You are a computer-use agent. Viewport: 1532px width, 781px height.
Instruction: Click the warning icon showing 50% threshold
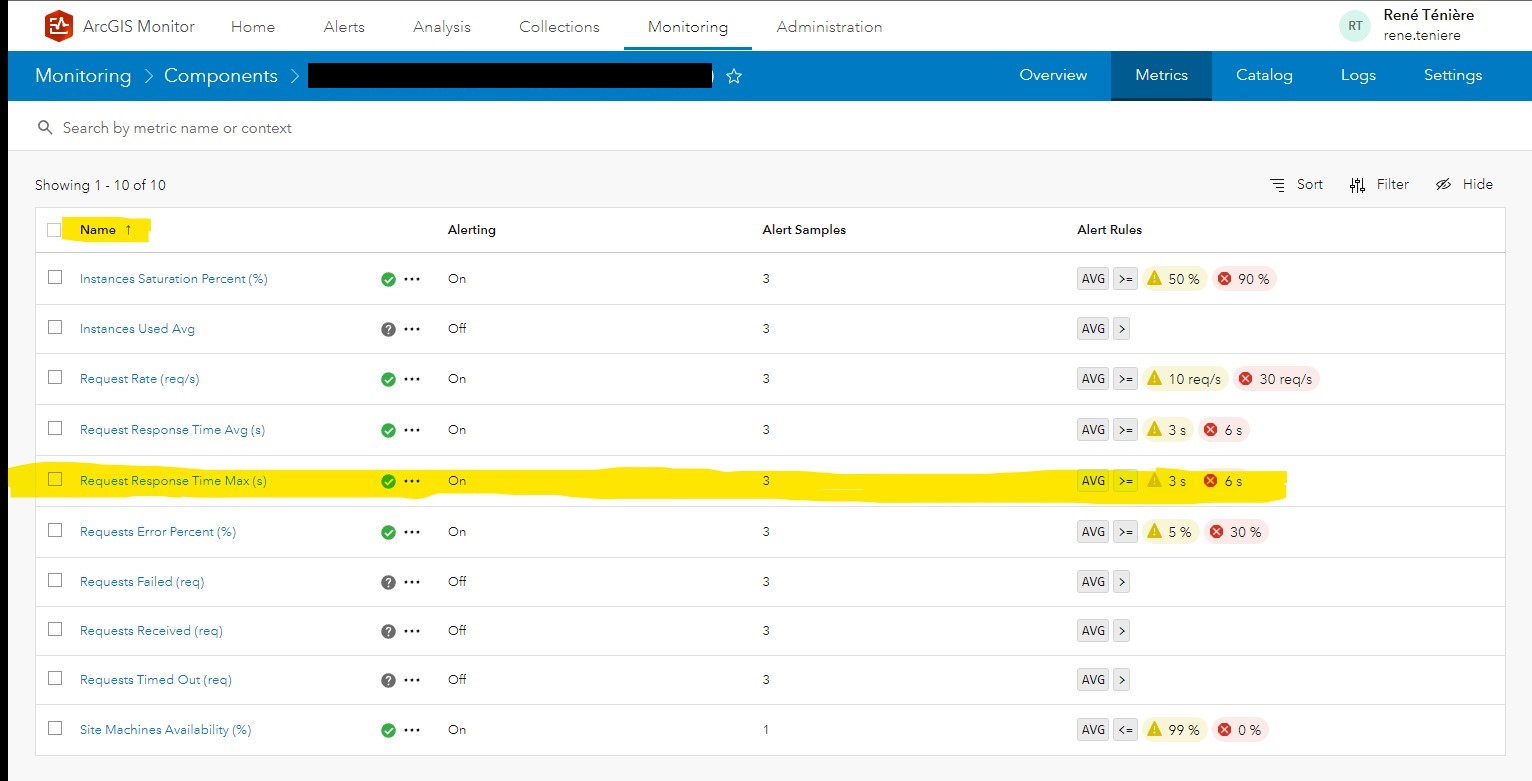click(x=1155, y=279)
